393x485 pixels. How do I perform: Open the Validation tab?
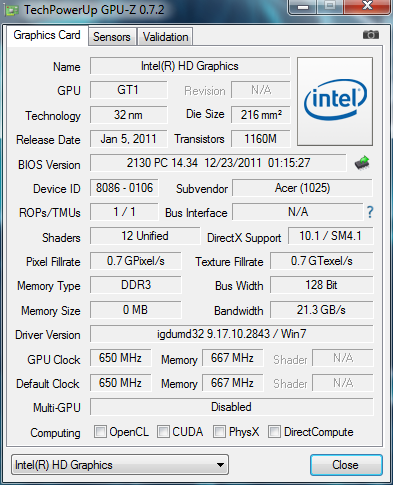tap(165, 37)
